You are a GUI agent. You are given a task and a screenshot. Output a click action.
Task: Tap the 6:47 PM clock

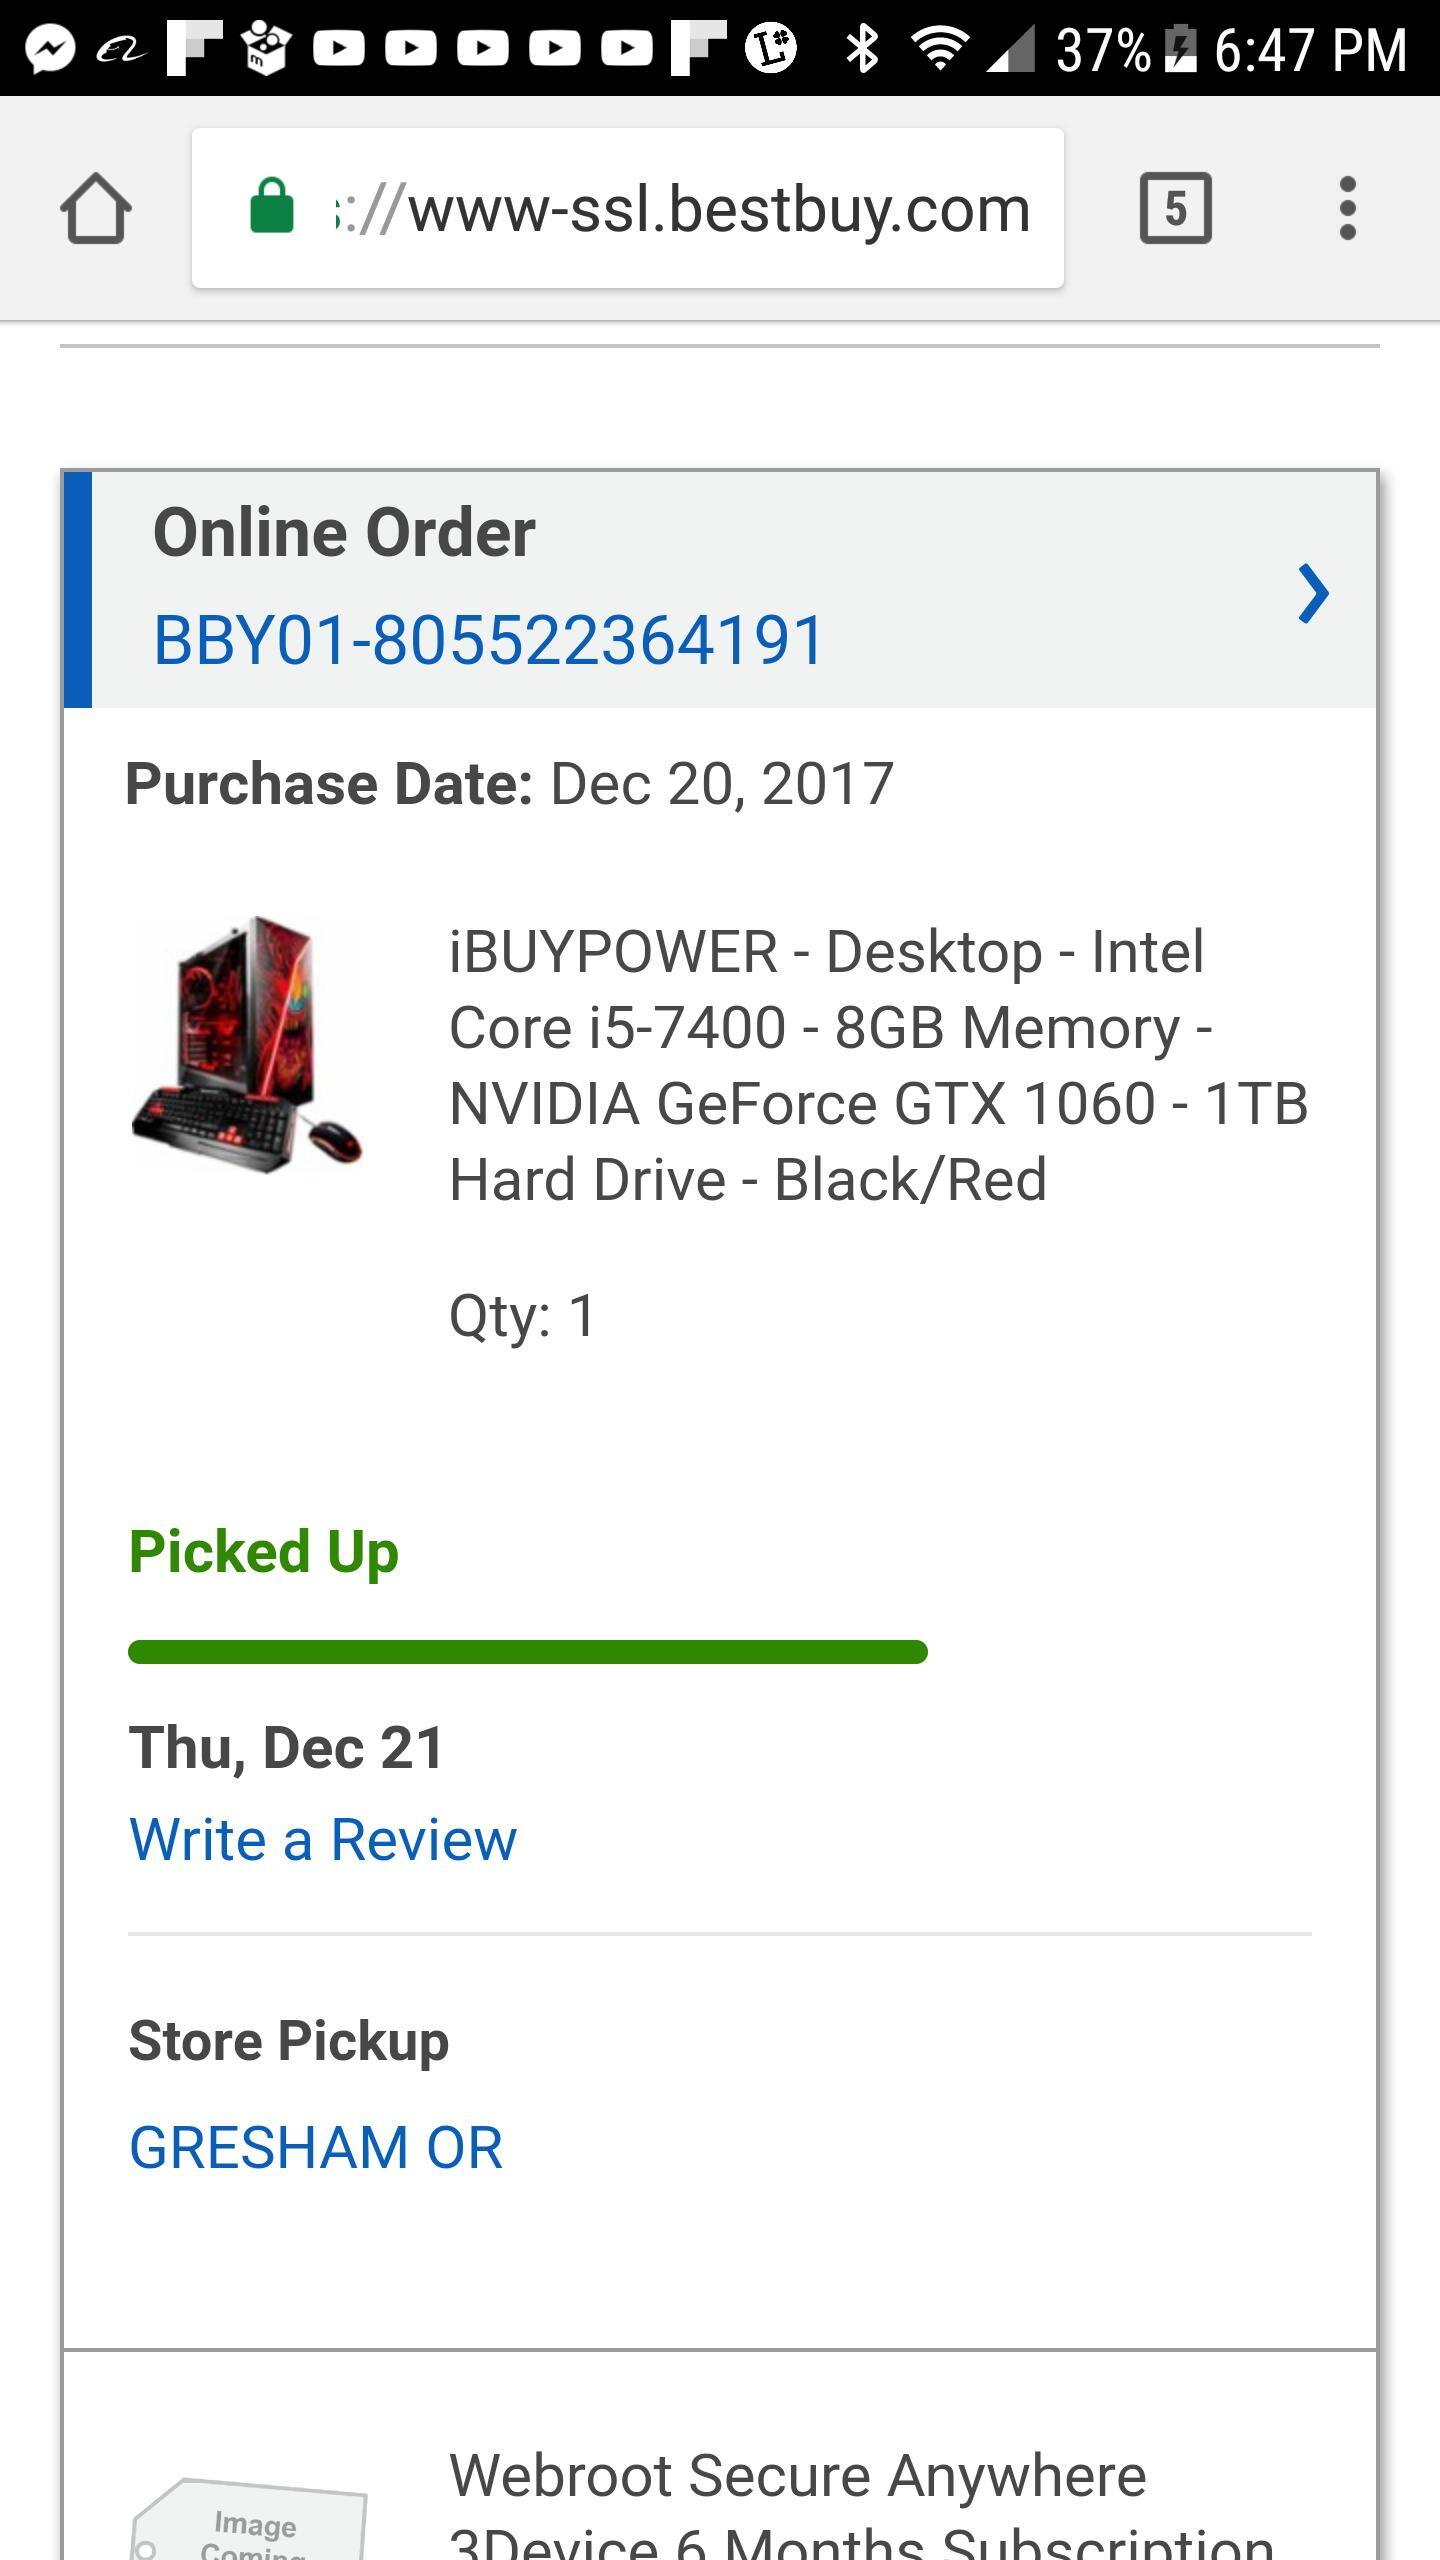tap(1310, 48)
